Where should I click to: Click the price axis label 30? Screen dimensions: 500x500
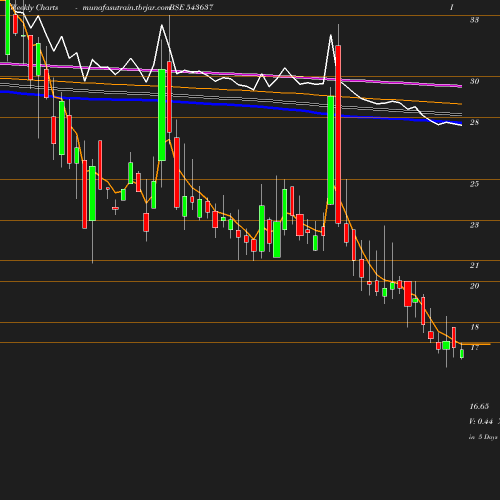[474, 81]
